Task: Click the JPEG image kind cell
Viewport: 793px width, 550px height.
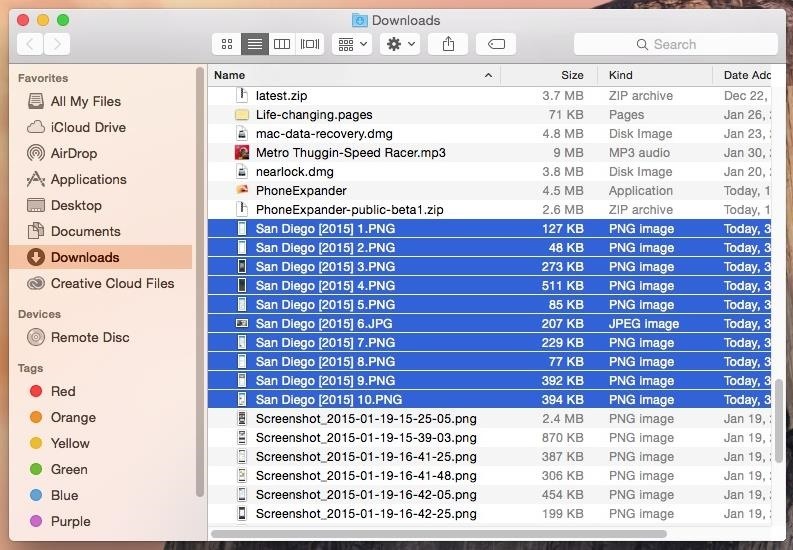Action: (644, 324)
